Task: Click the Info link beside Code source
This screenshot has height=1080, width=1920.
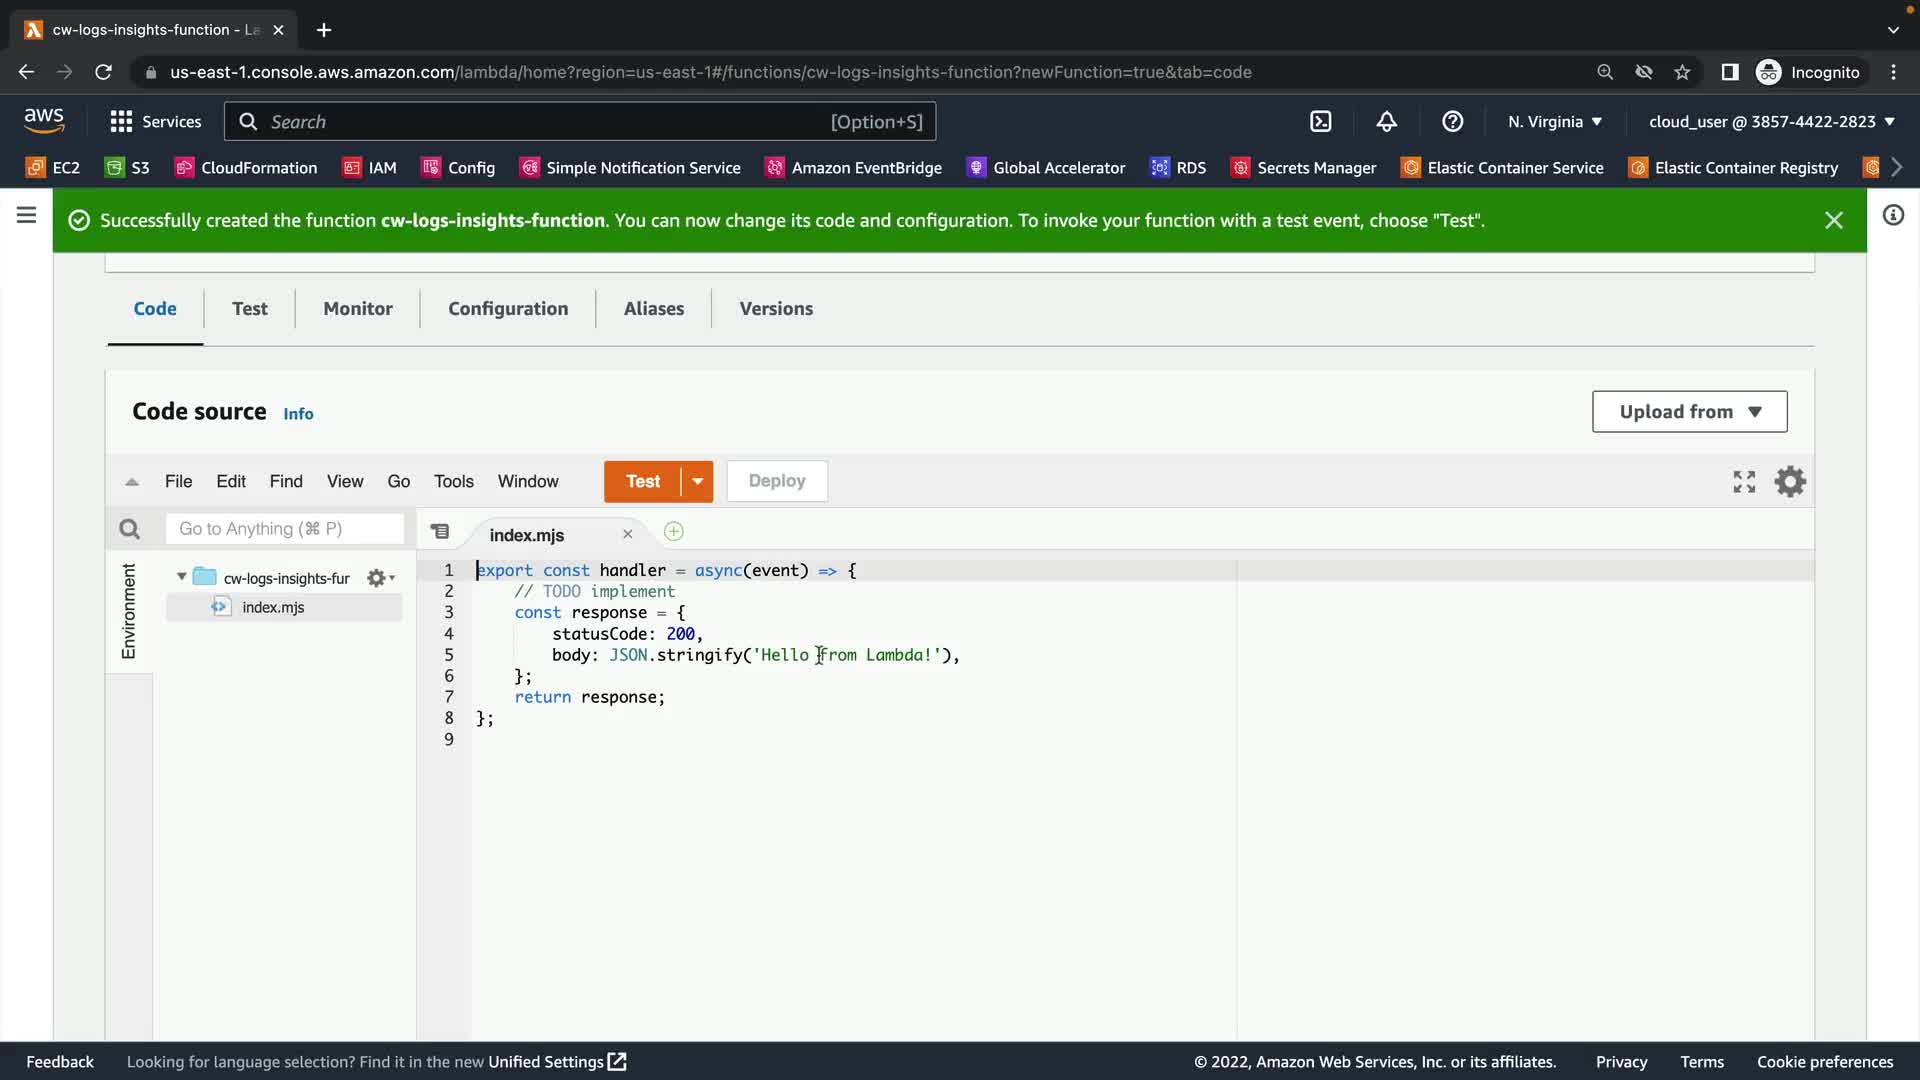Action: coord(298,414)
